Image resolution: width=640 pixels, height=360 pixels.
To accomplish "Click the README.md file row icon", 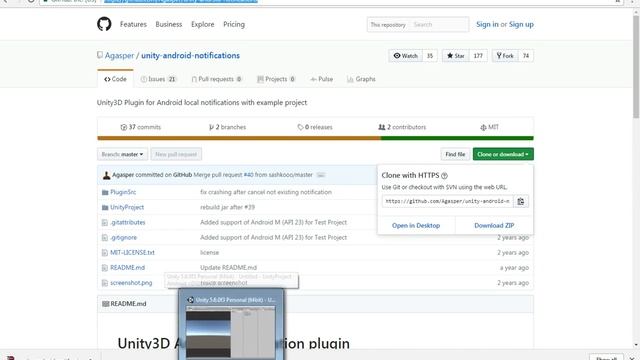I will click(x=104, y=268).
